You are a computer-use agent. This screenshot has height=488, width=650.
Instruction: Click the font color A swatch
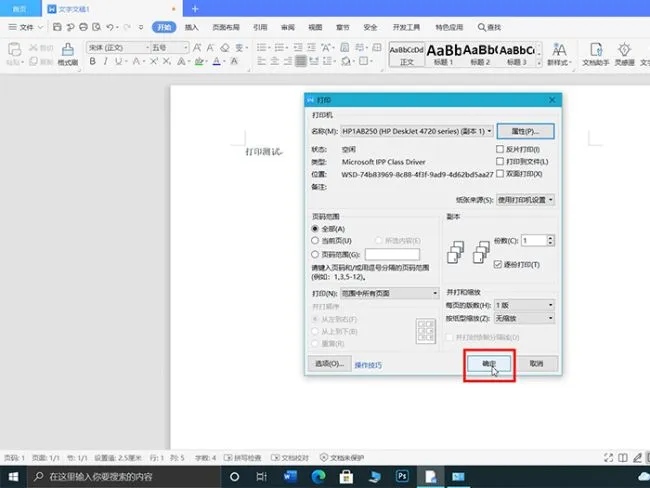216,62
